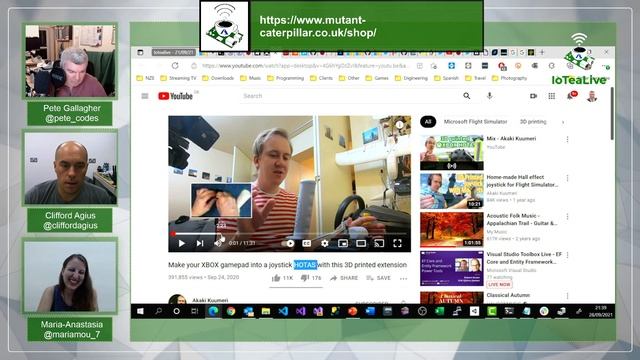
Task: Open Google Chrome from the taskbar
Action: tap(231, 311)
